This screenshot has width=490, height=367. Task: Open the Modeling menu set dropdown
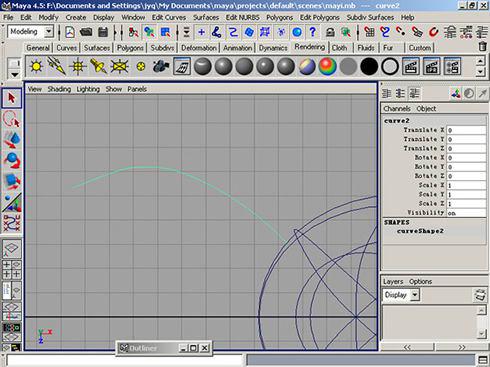pos(49,32)
